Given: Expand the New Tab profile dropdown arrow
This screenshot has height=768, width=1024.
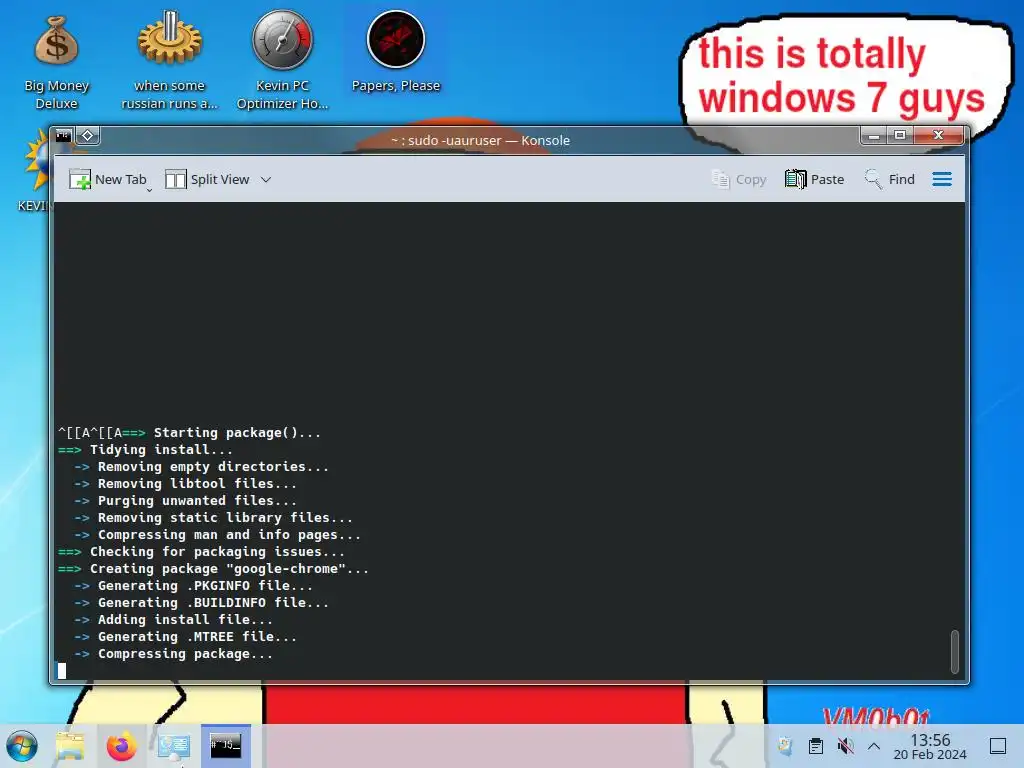Looking at the screenshot, I should pyautogui.click(x=149, y=190).
